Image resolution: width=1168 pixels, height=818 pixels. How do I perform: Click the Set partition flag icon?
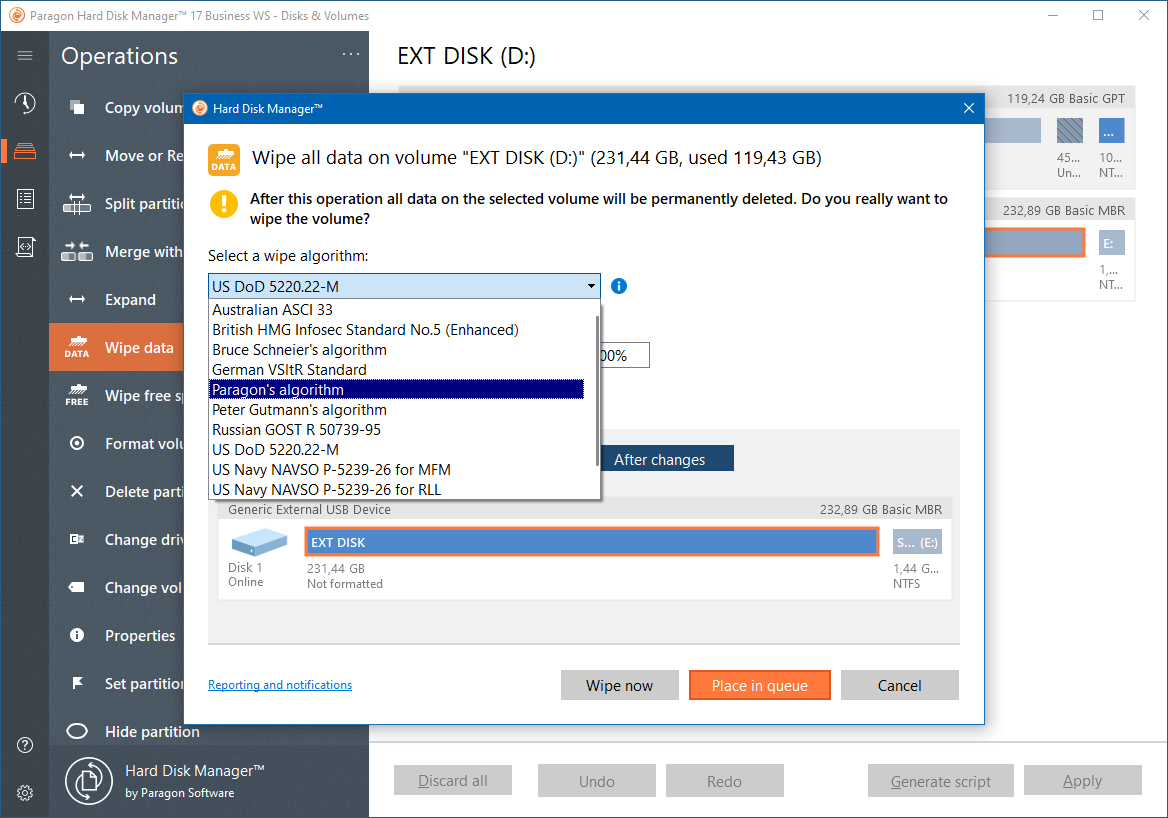(77, 683)
